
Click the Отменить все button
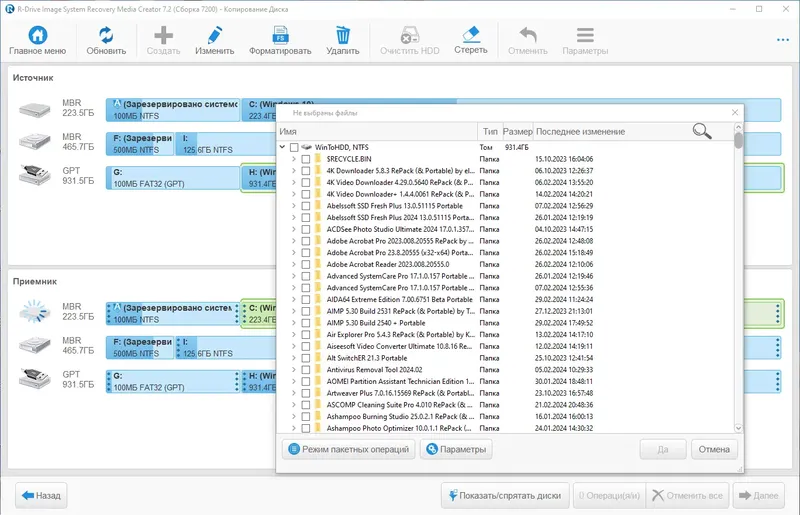click(x=687, y=495)
